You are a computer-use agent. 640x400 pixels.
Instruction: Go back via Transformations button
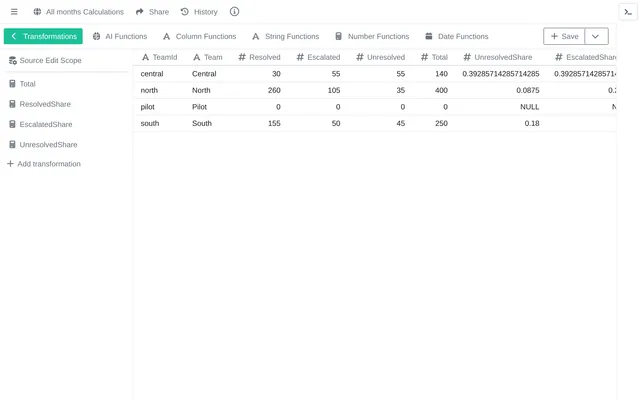coord(43,36)
